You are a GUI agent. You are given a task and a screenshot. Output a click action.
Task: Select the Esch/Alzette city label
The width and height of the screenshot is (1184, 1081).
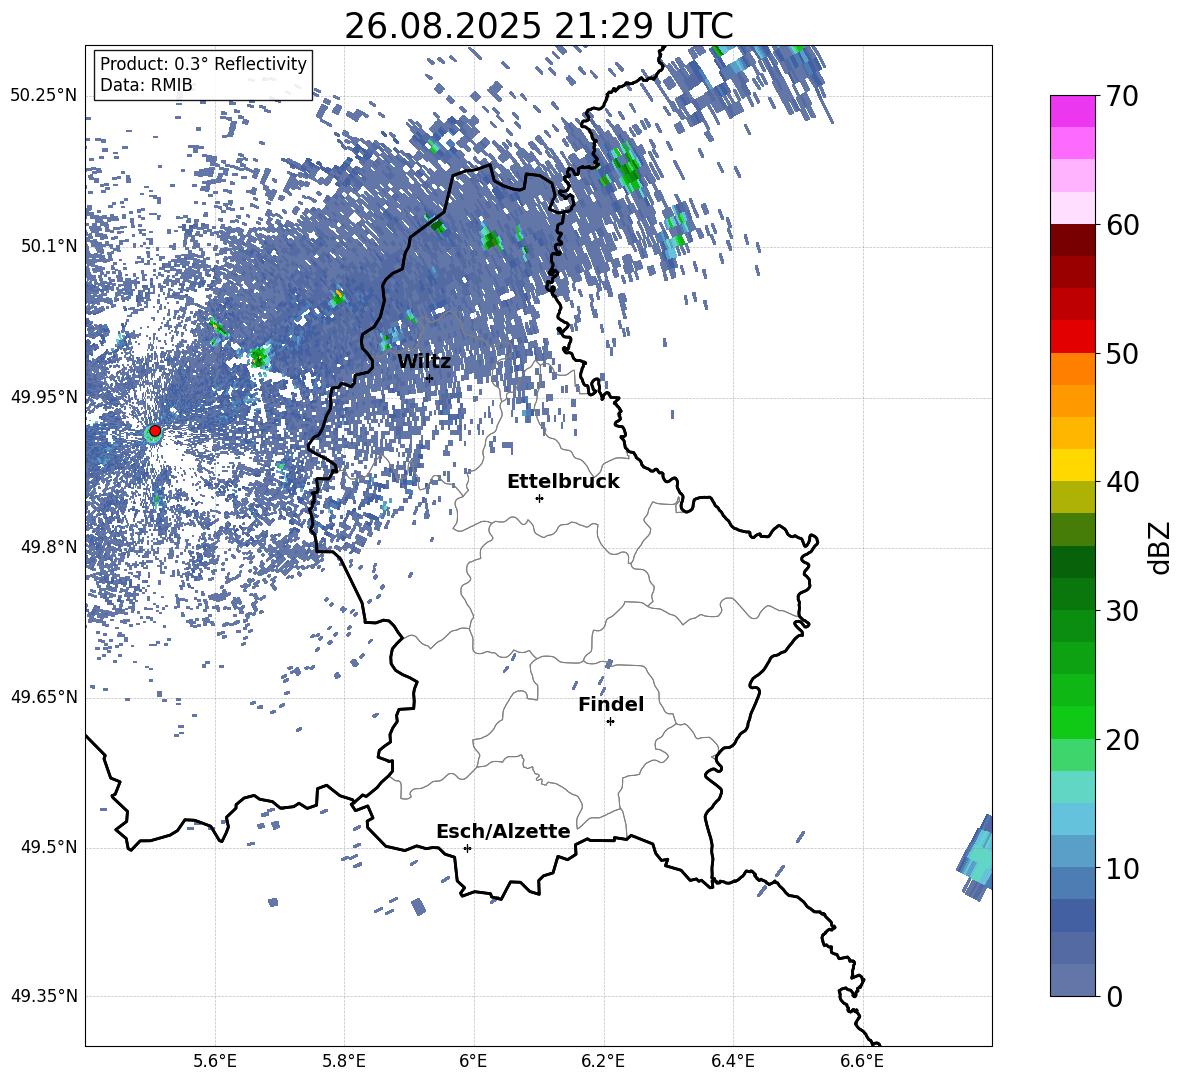503,831
